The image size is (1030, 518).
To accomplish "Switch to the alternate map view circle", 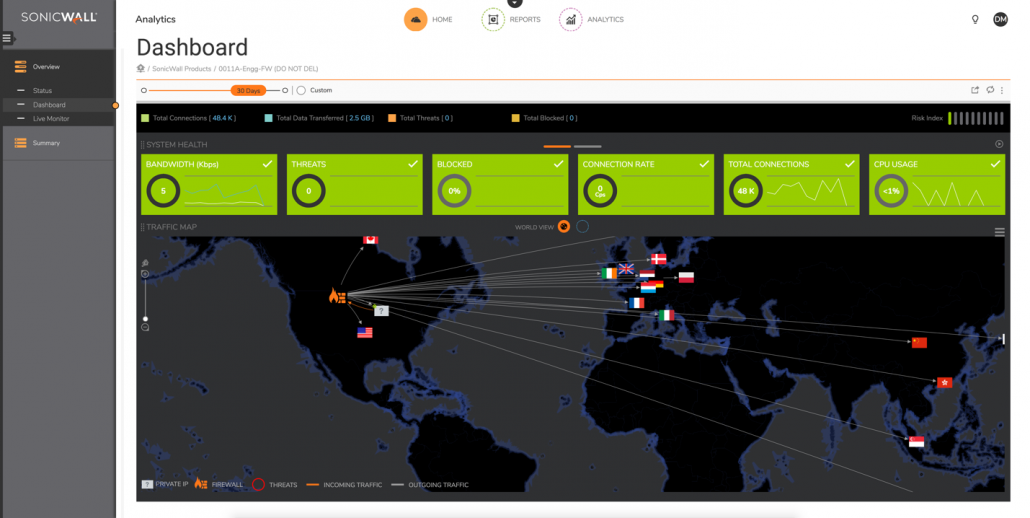I will pyautogui.click(x=582, y=227).
